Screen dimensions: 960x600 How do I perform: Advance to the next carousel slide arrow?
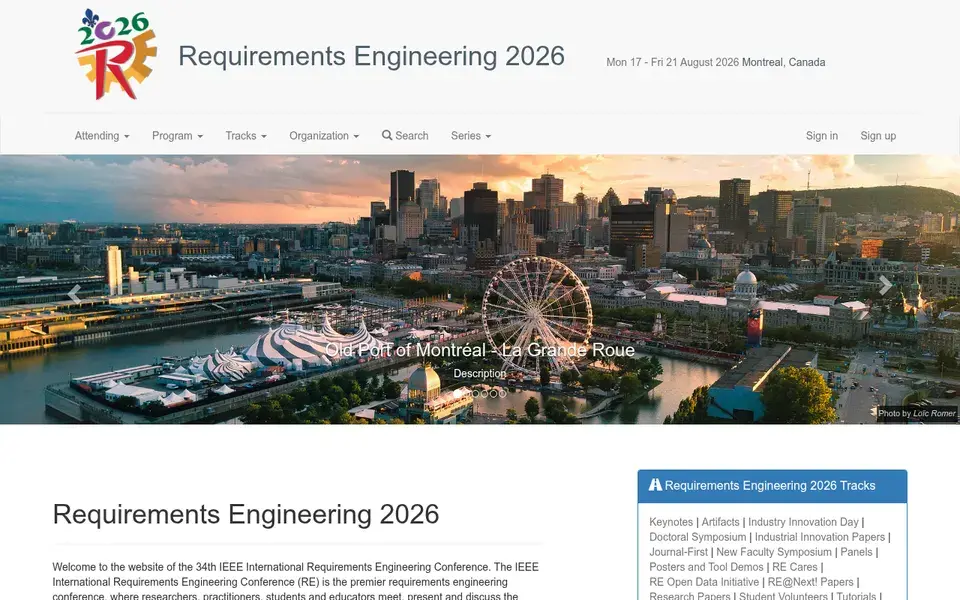click(885, 285)
